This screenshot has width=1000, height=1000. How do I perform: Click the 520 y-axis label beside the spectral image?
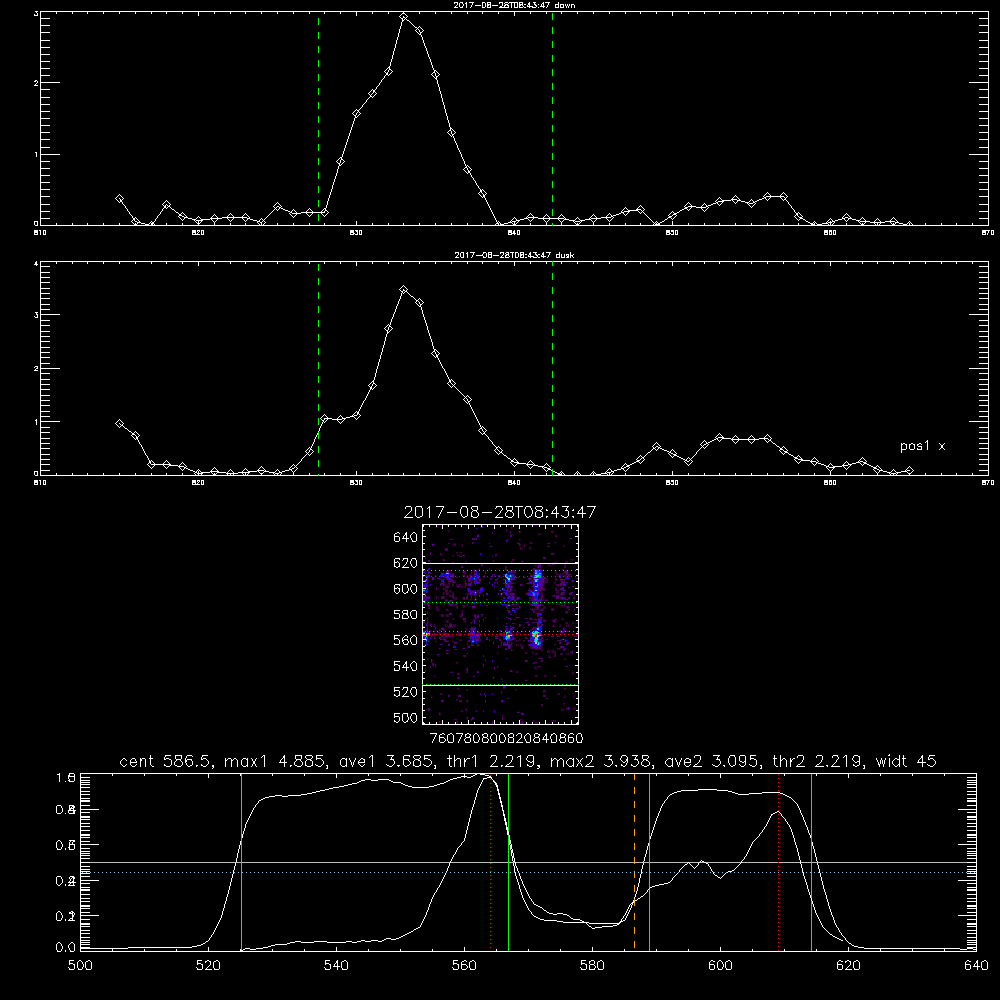click(x=406, y=692)
